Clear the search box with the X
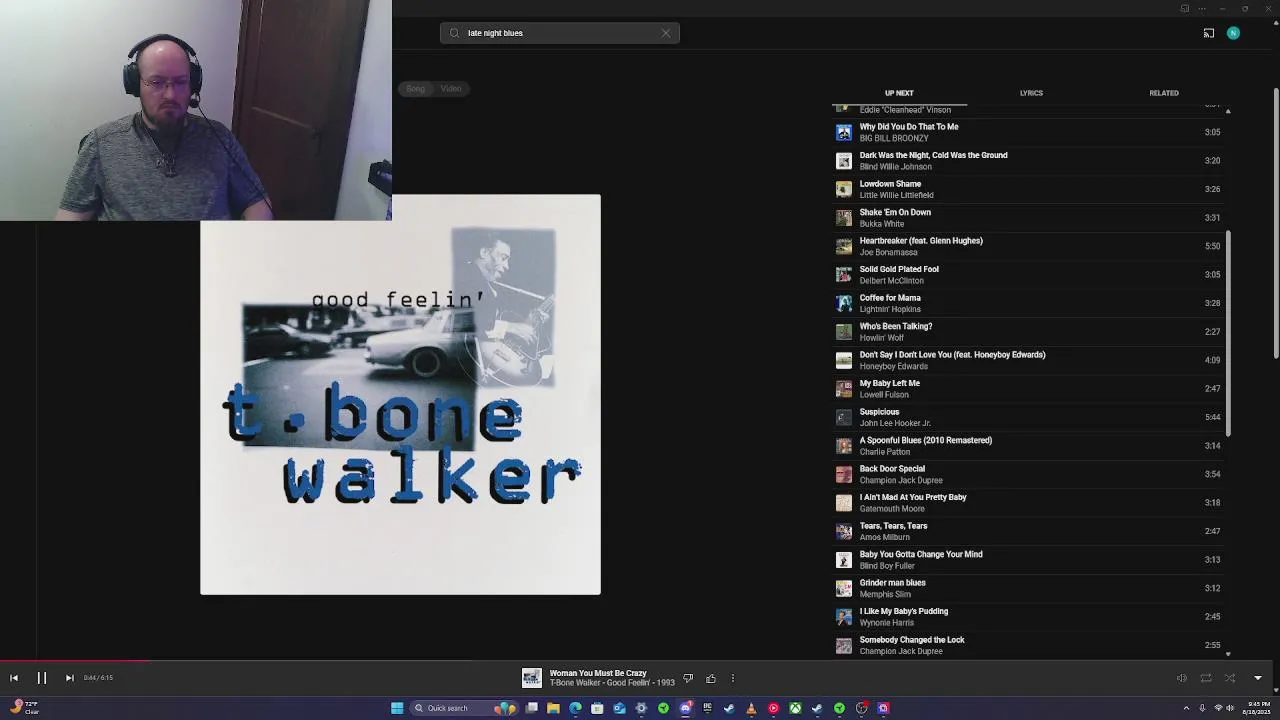 666,33
